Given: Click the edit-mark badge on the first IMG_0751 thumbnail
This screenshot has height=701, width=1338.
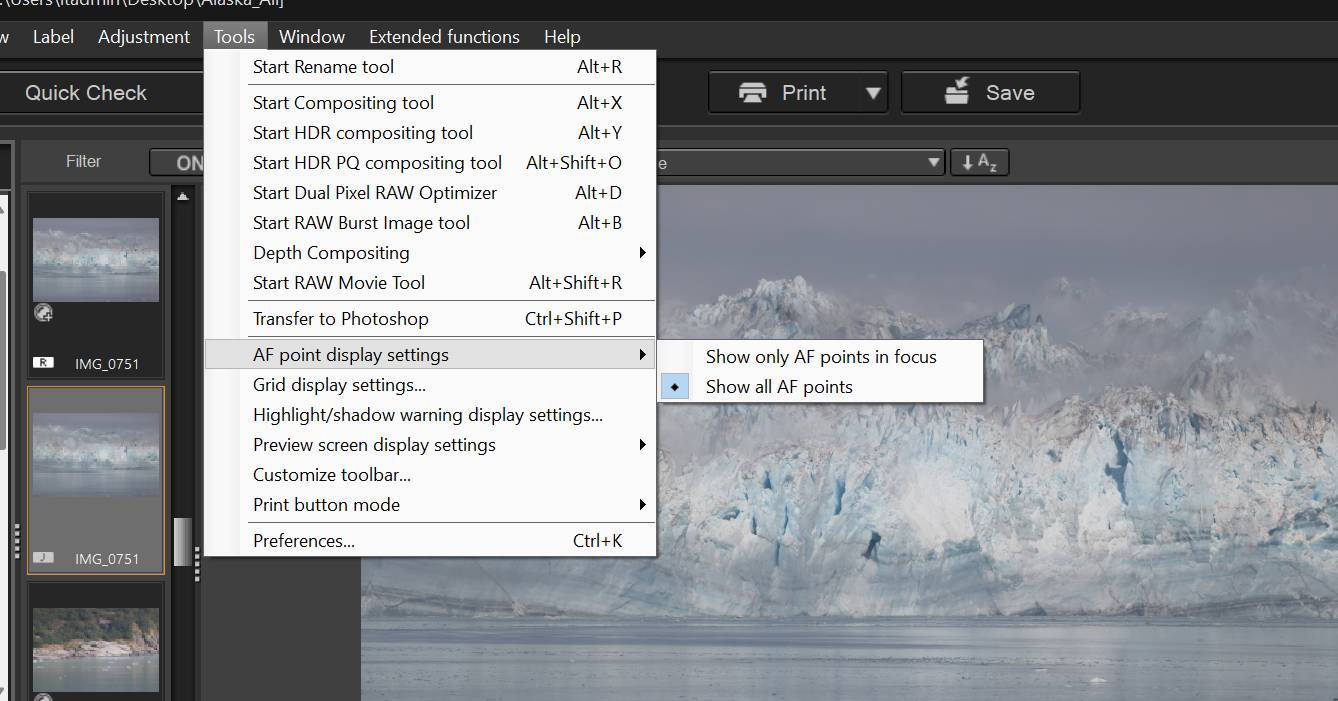Looking at the screenshot, I should tap(43, 313).
